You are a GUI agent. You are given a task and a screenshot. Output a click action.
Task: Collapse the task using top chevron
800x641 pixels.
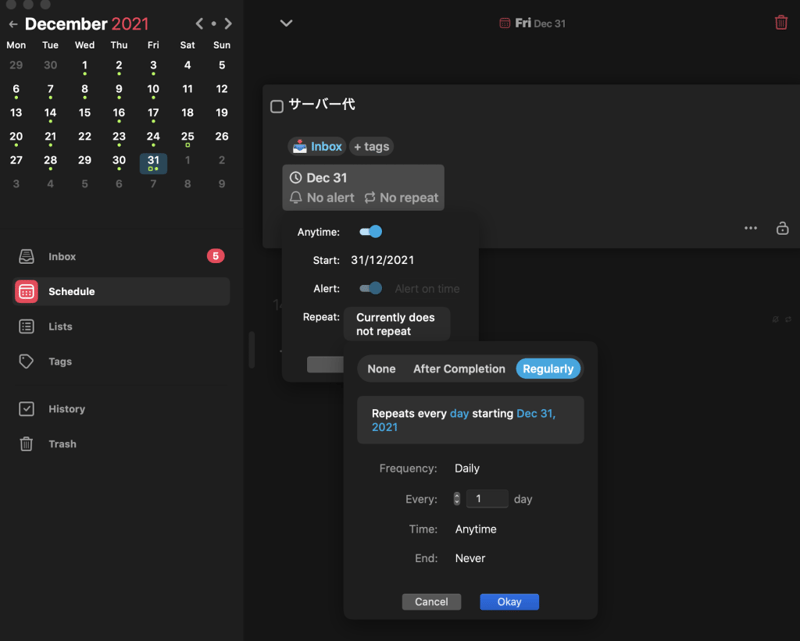click(286, 23)
